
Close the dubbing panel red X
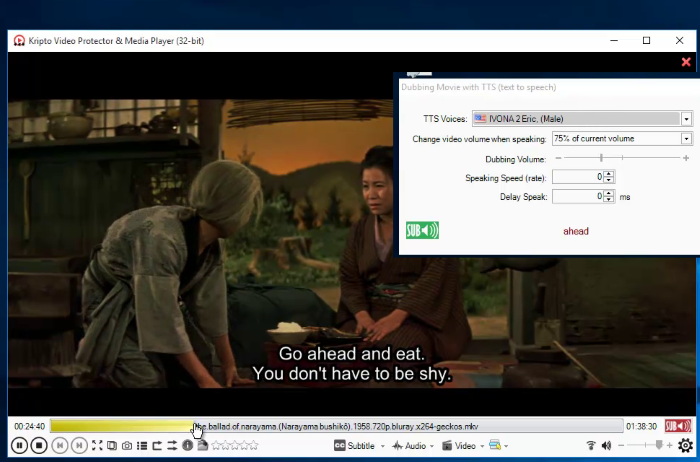pos(686,62)
